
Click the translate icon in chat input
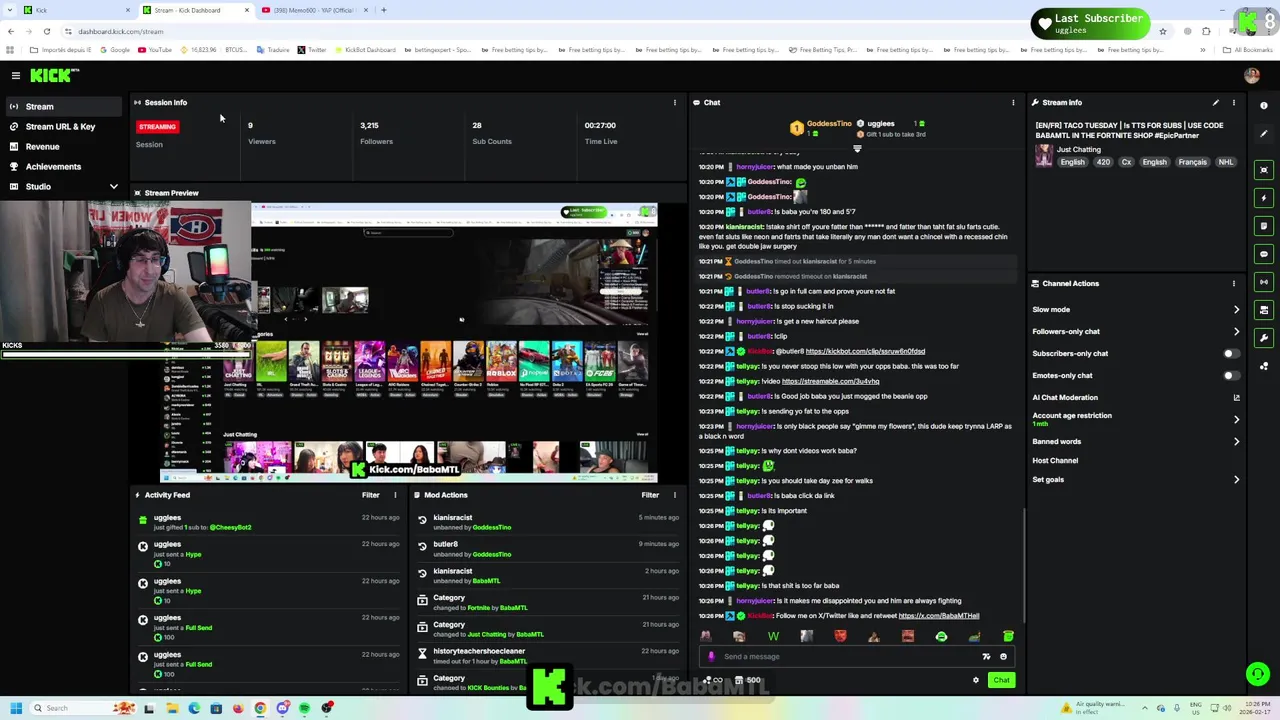pyautogui.click(x=986, y=657)
